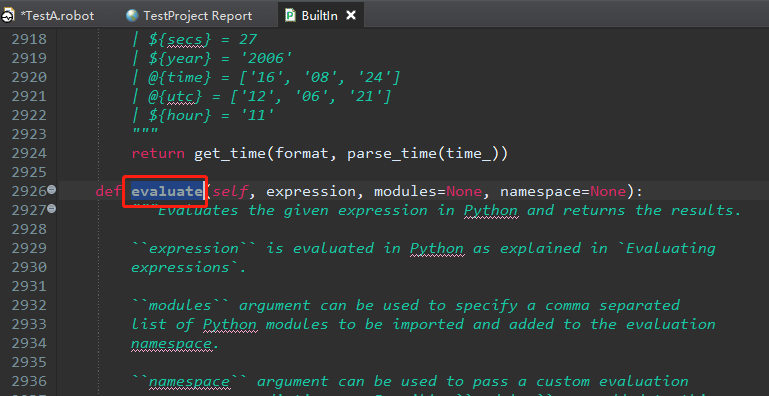Click 'modules=None' parameter in the signature

(428, 191)
